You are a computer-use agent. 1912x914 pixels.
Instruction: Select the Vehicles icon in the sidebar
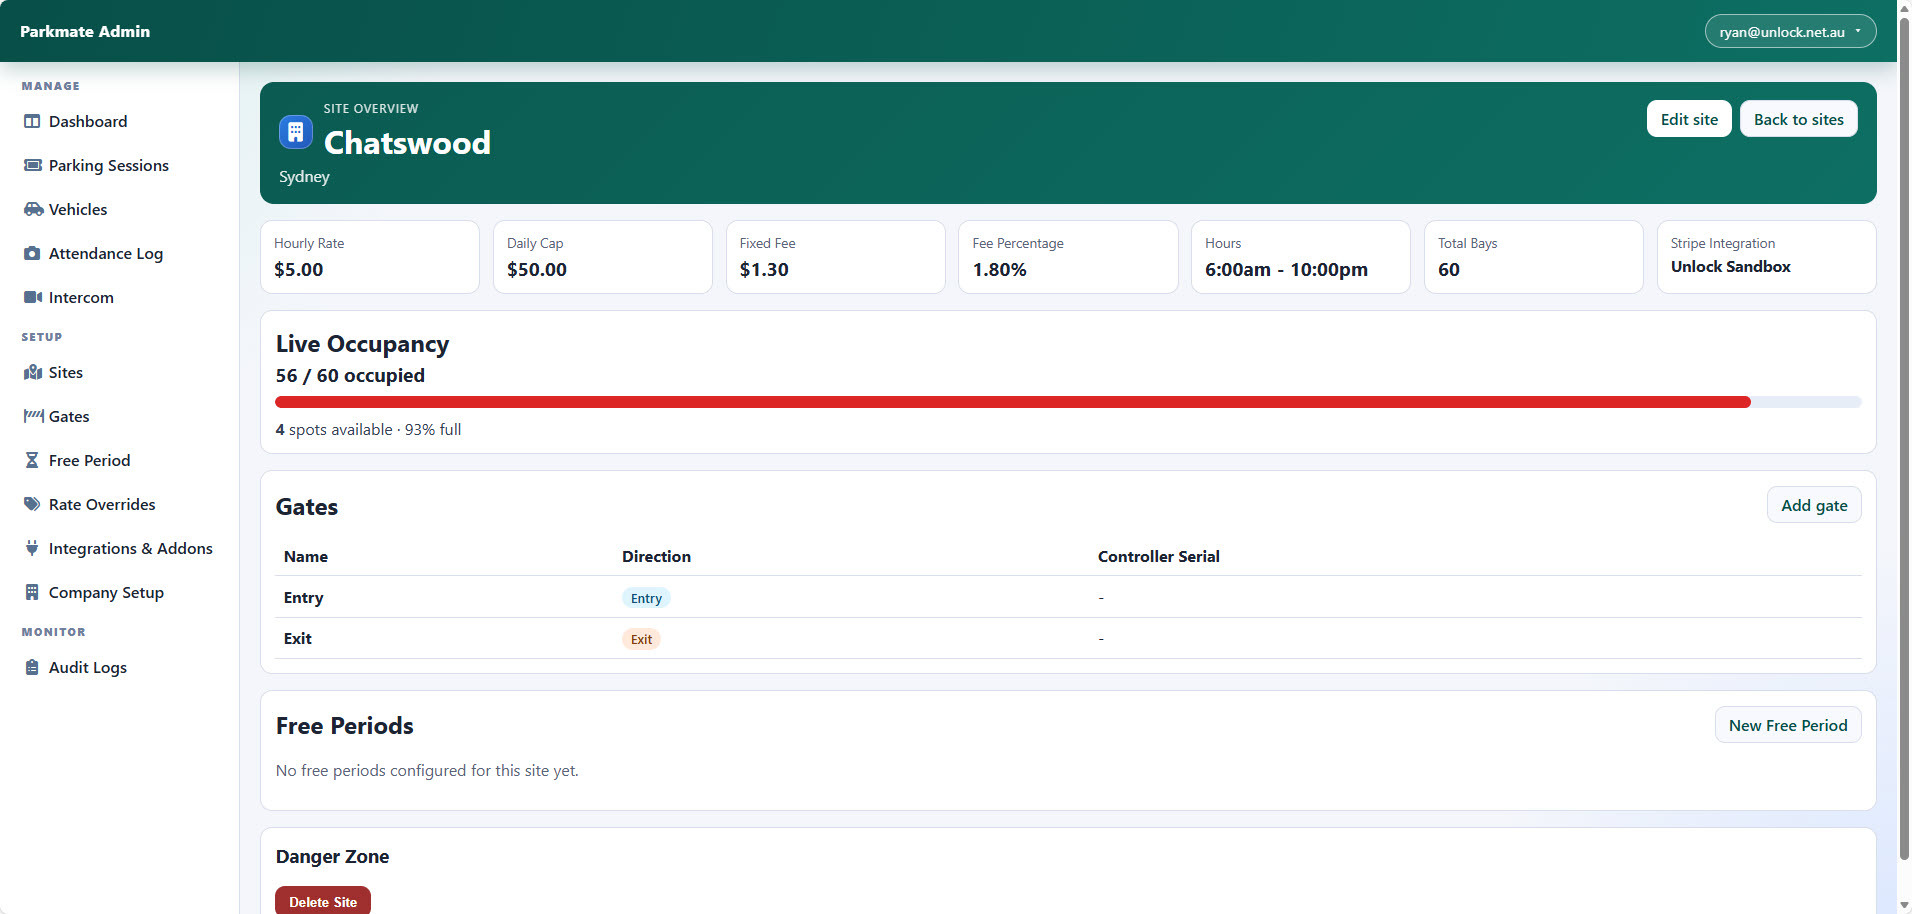33,209
